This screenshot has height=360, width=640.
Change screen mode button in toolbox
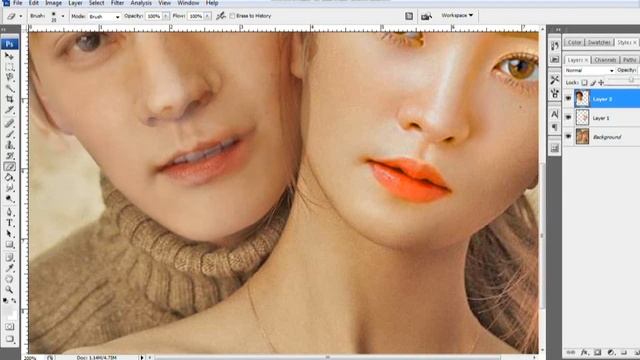point(9,339)
